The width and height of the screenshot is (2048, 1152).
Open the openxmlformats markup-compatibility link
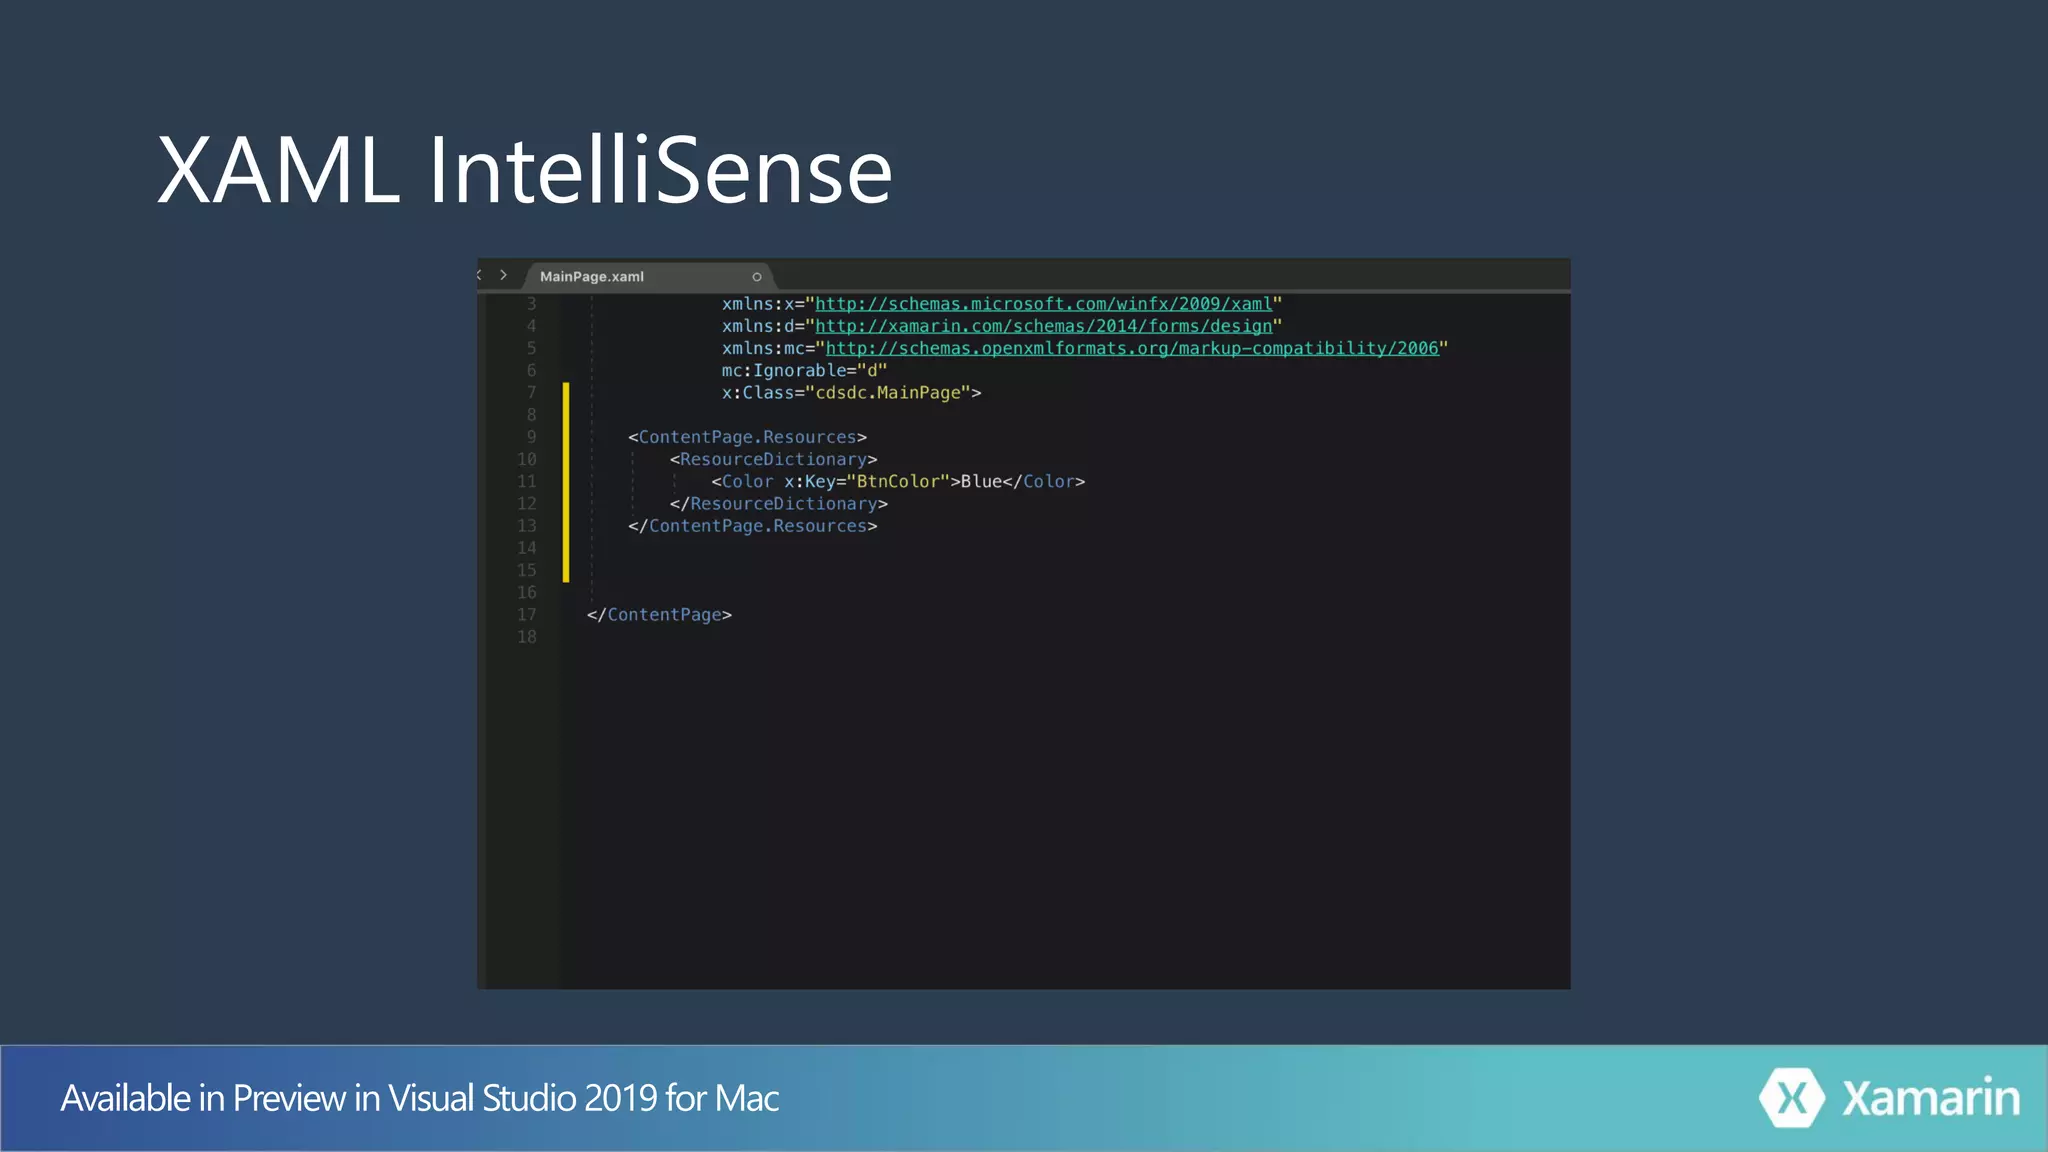[1132, 348]
